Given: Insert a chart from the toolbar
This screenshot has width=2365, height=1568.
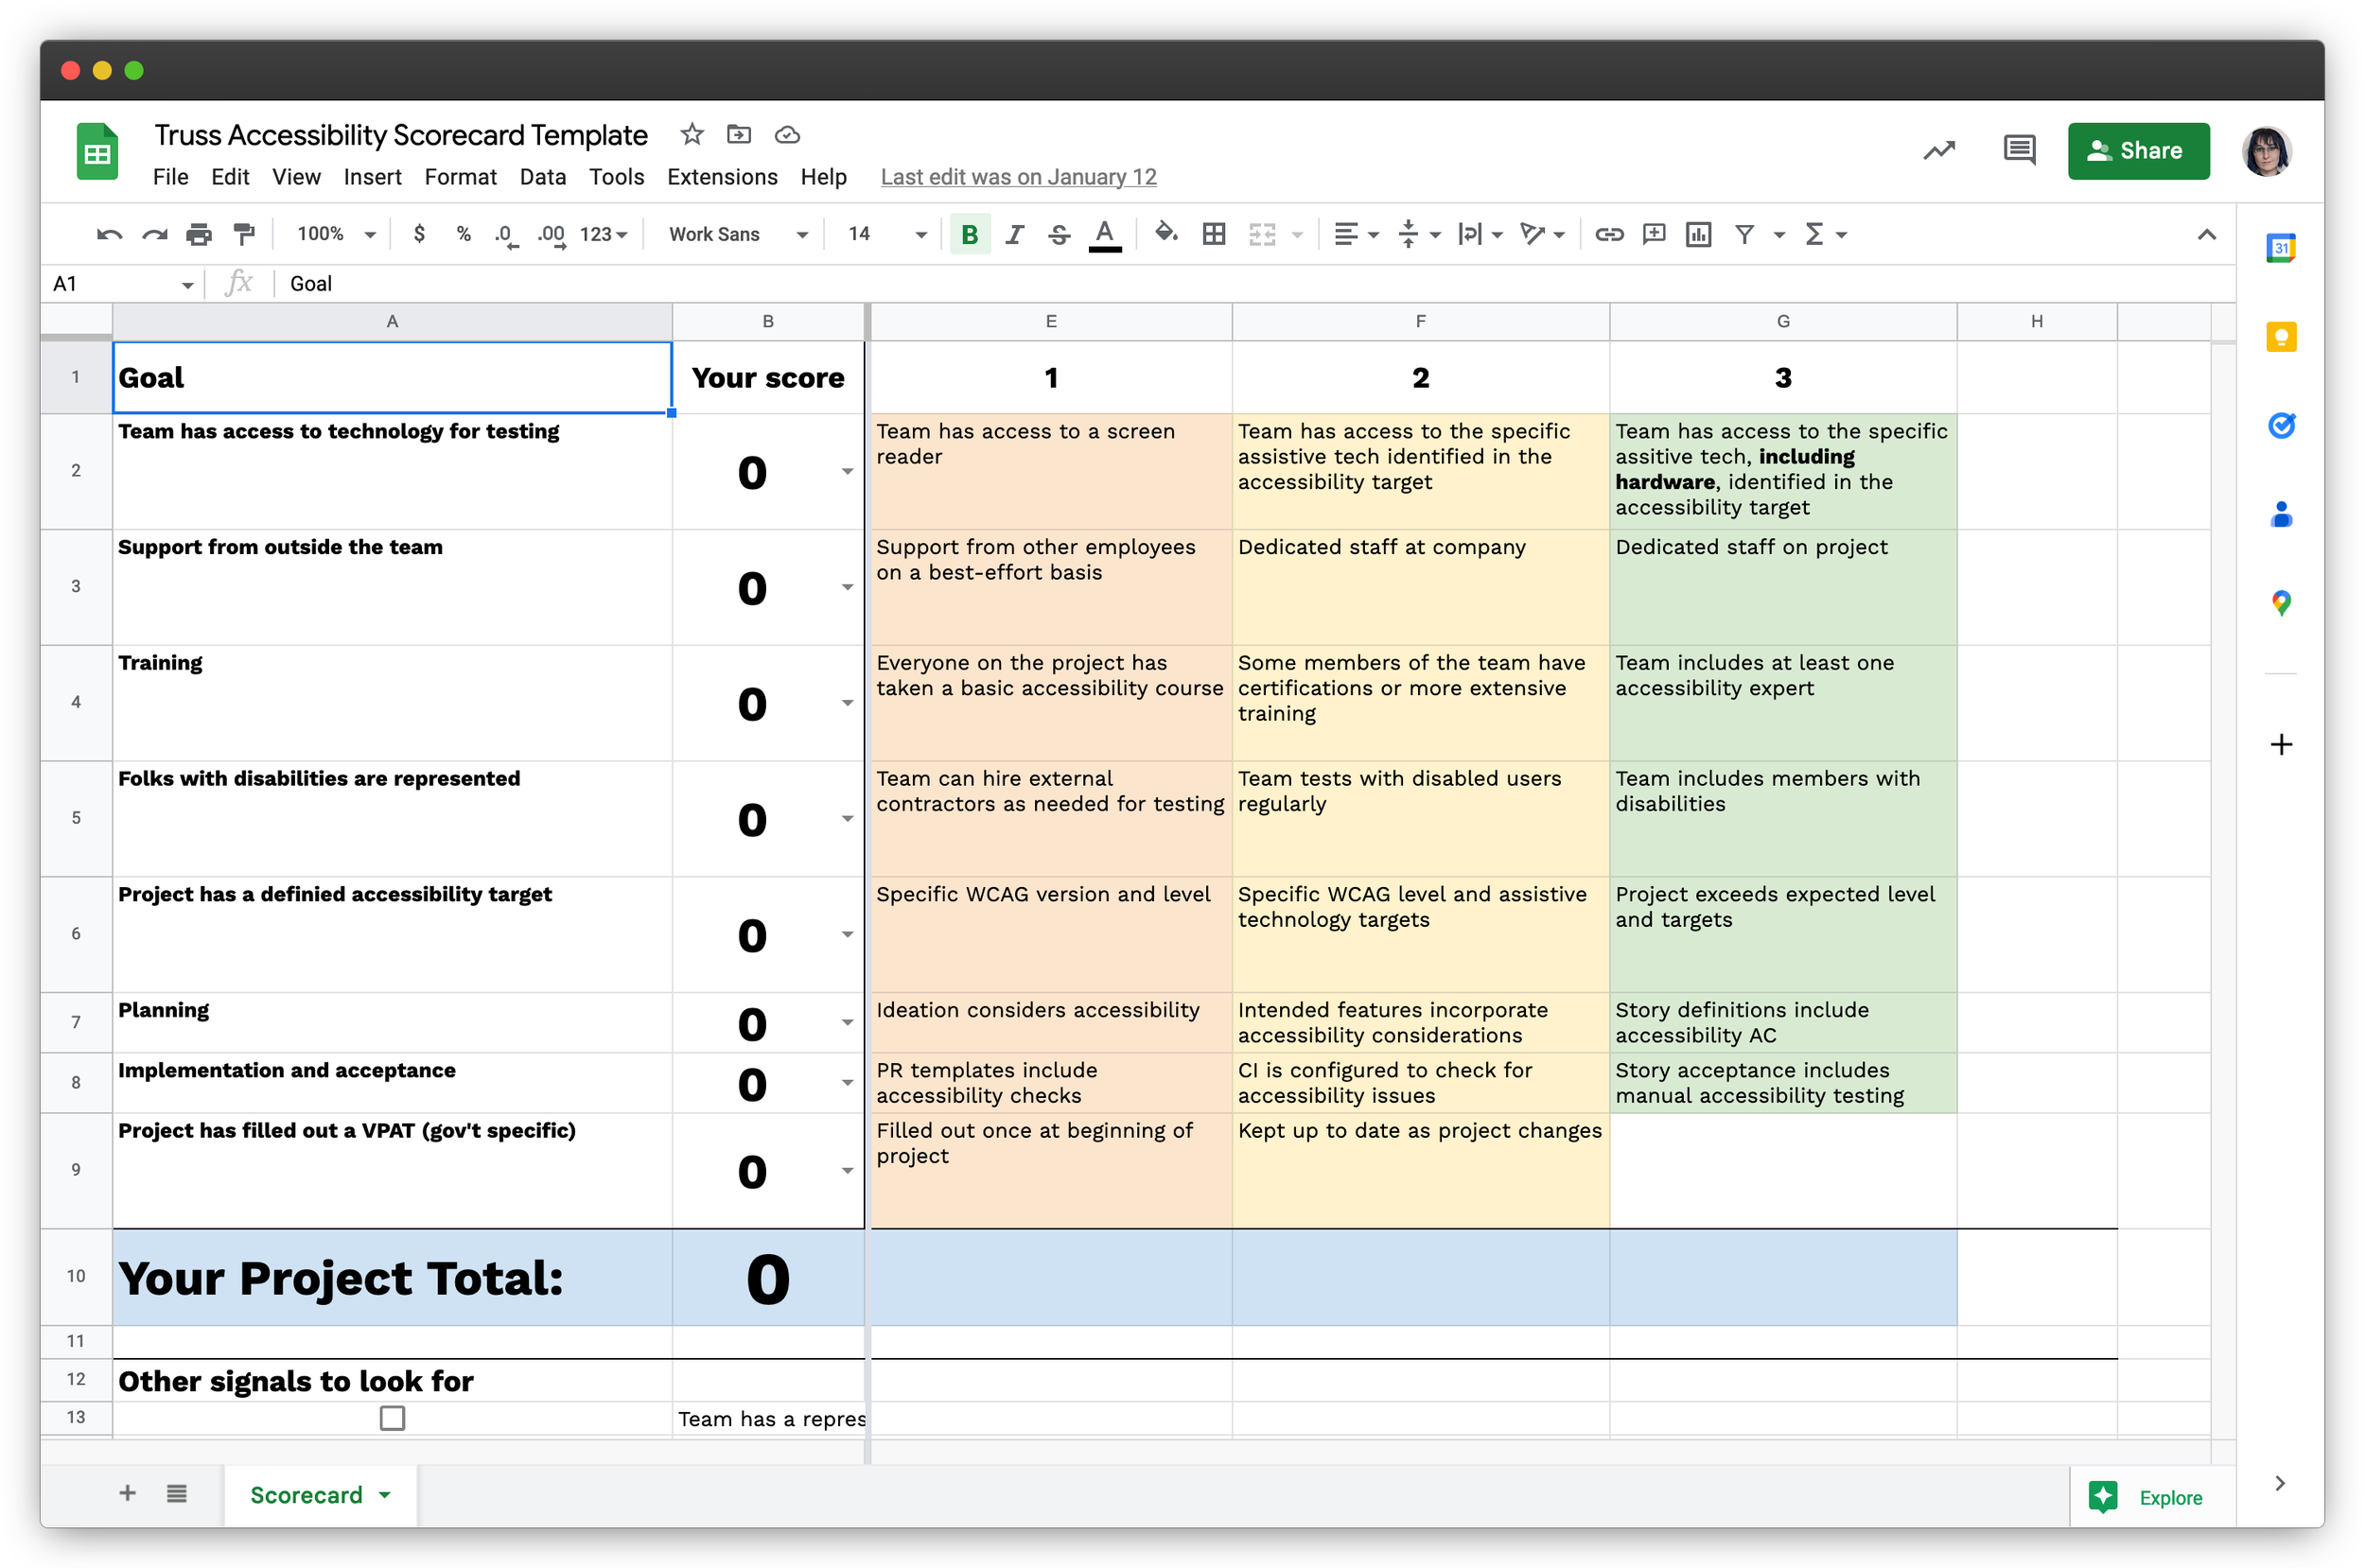Looking at the screenshot, I should pos(1698,233).
